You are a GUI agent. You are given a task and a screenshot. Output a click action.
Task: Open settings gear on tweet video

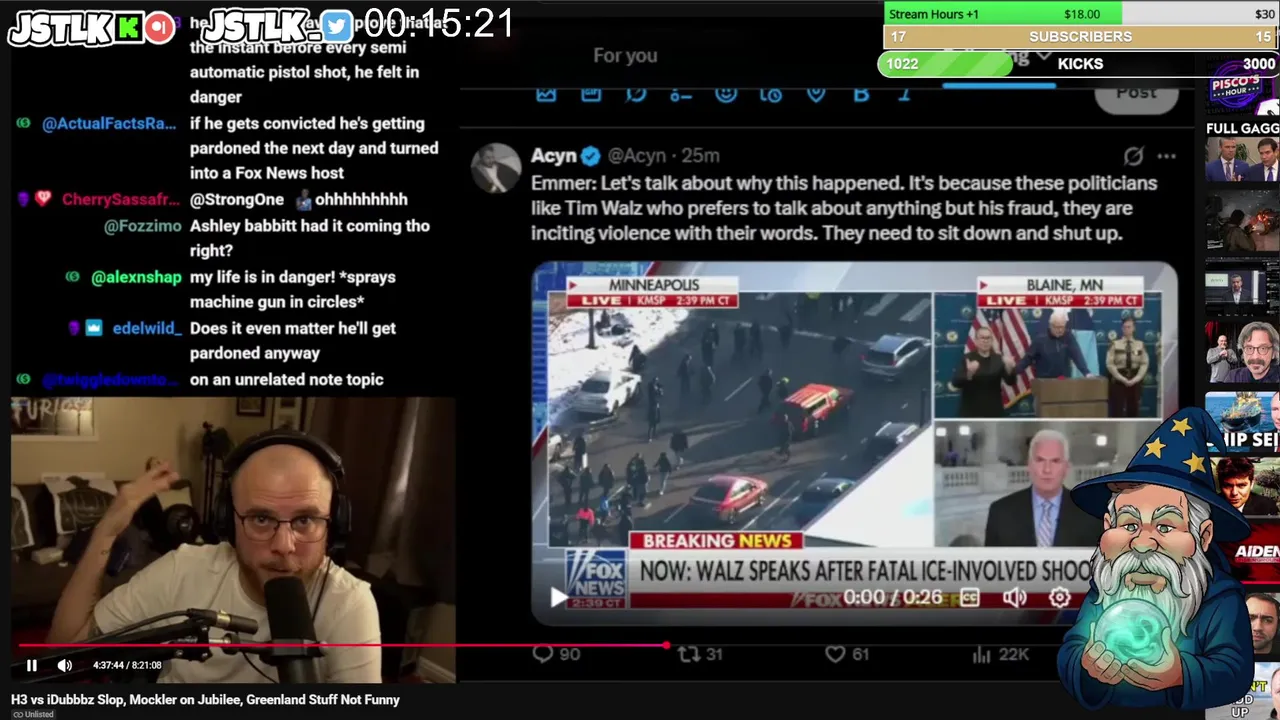(1060, 597)
